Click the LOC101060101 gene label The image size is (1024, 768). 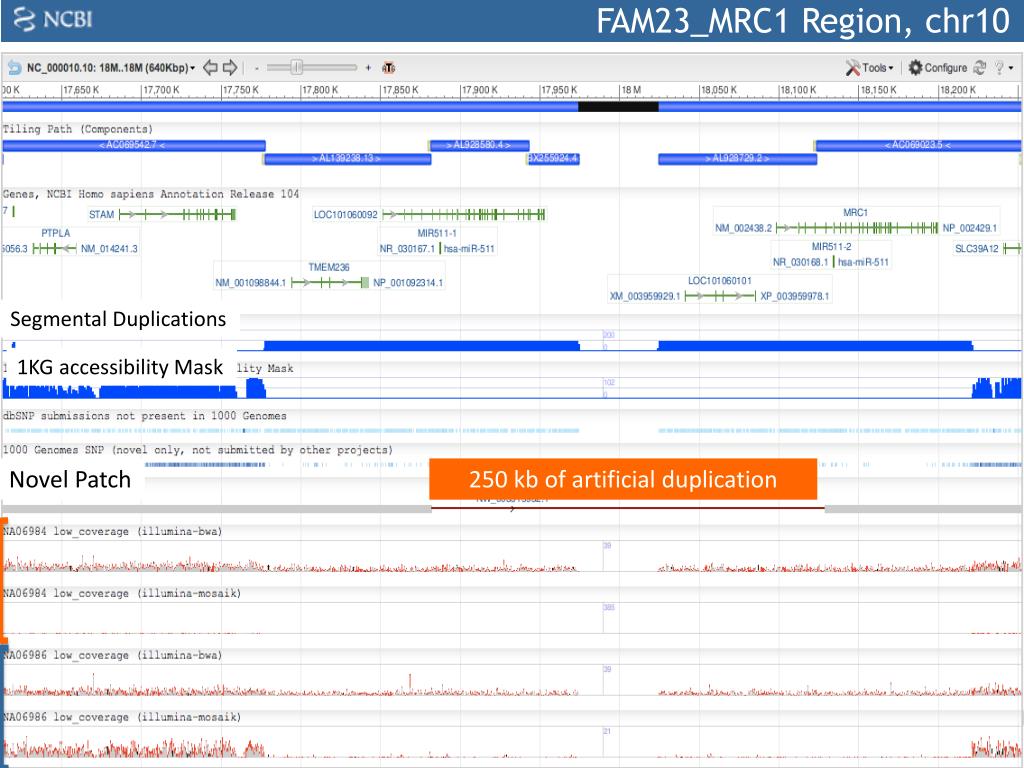click(x=720, y=280)
